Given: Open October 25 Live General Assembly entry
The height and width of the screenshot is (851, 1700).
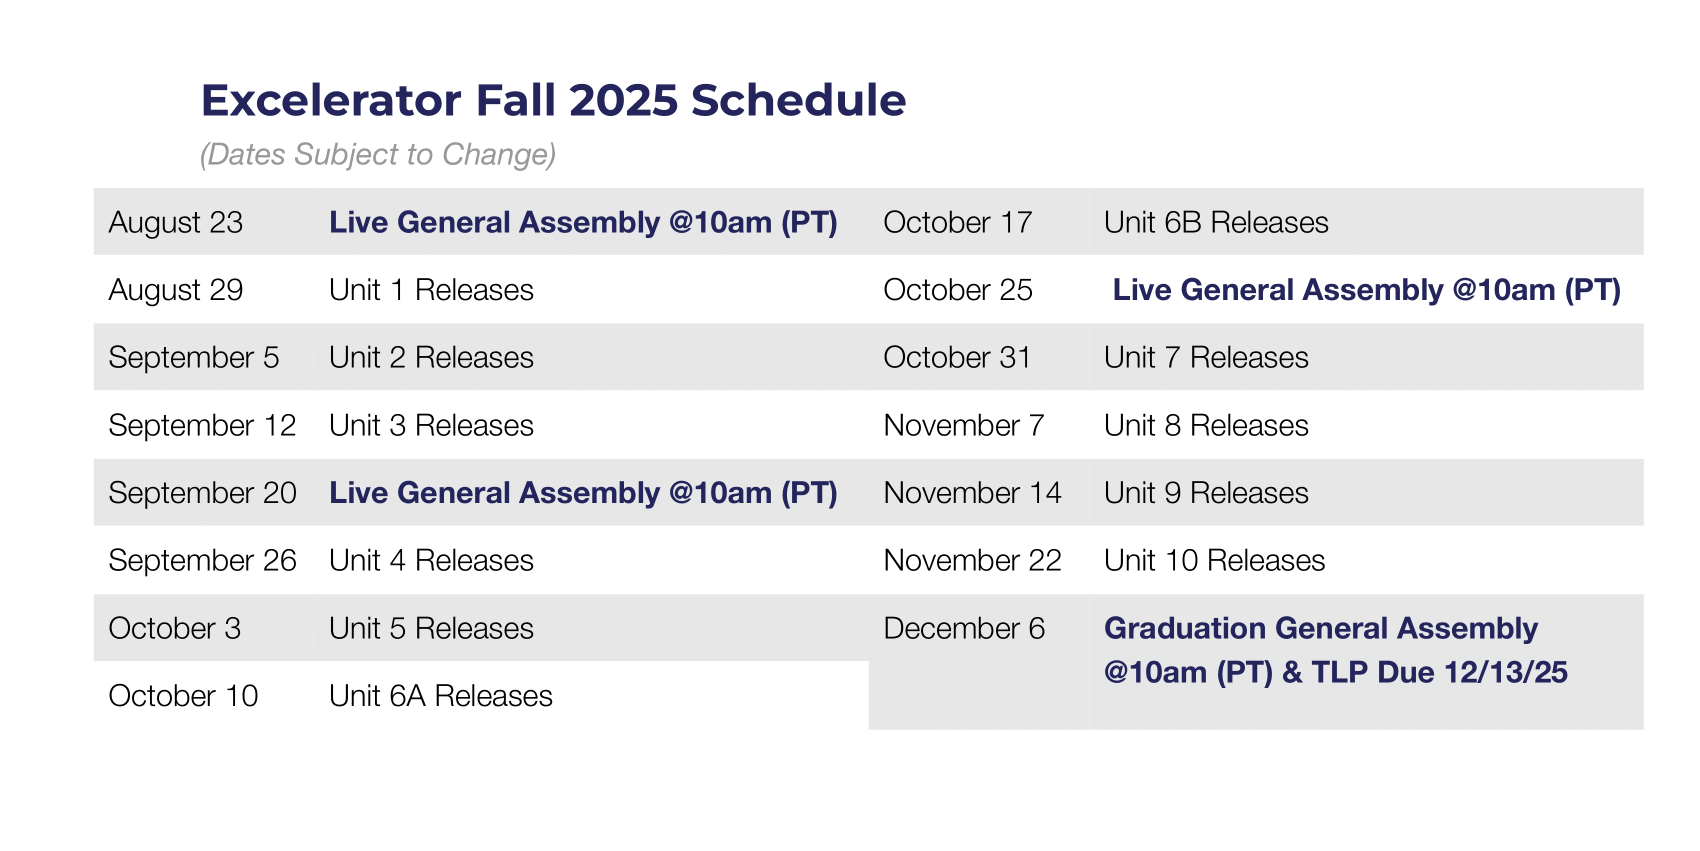Looking at the screenshot, I should point(1366,290).
